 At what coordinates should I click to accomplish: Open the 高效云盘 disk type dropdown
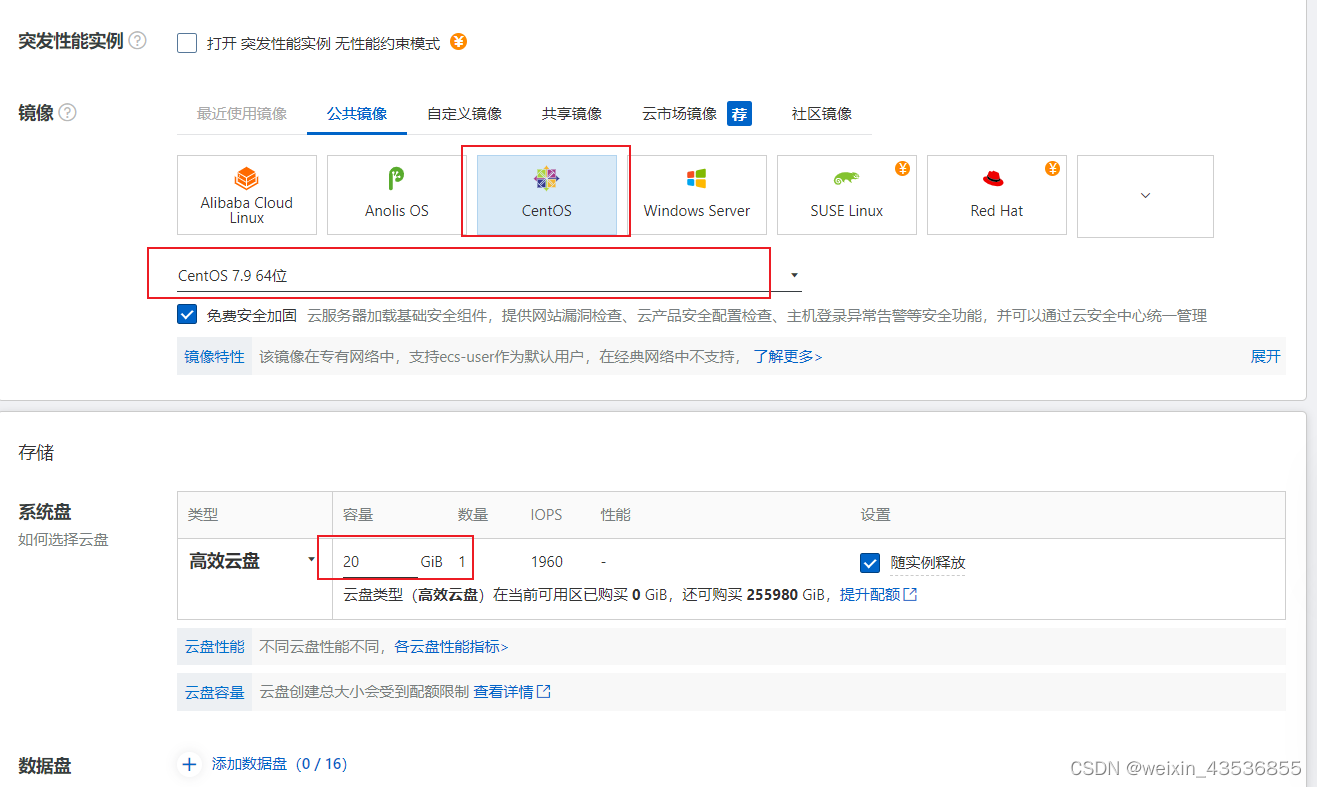point(251,561)
